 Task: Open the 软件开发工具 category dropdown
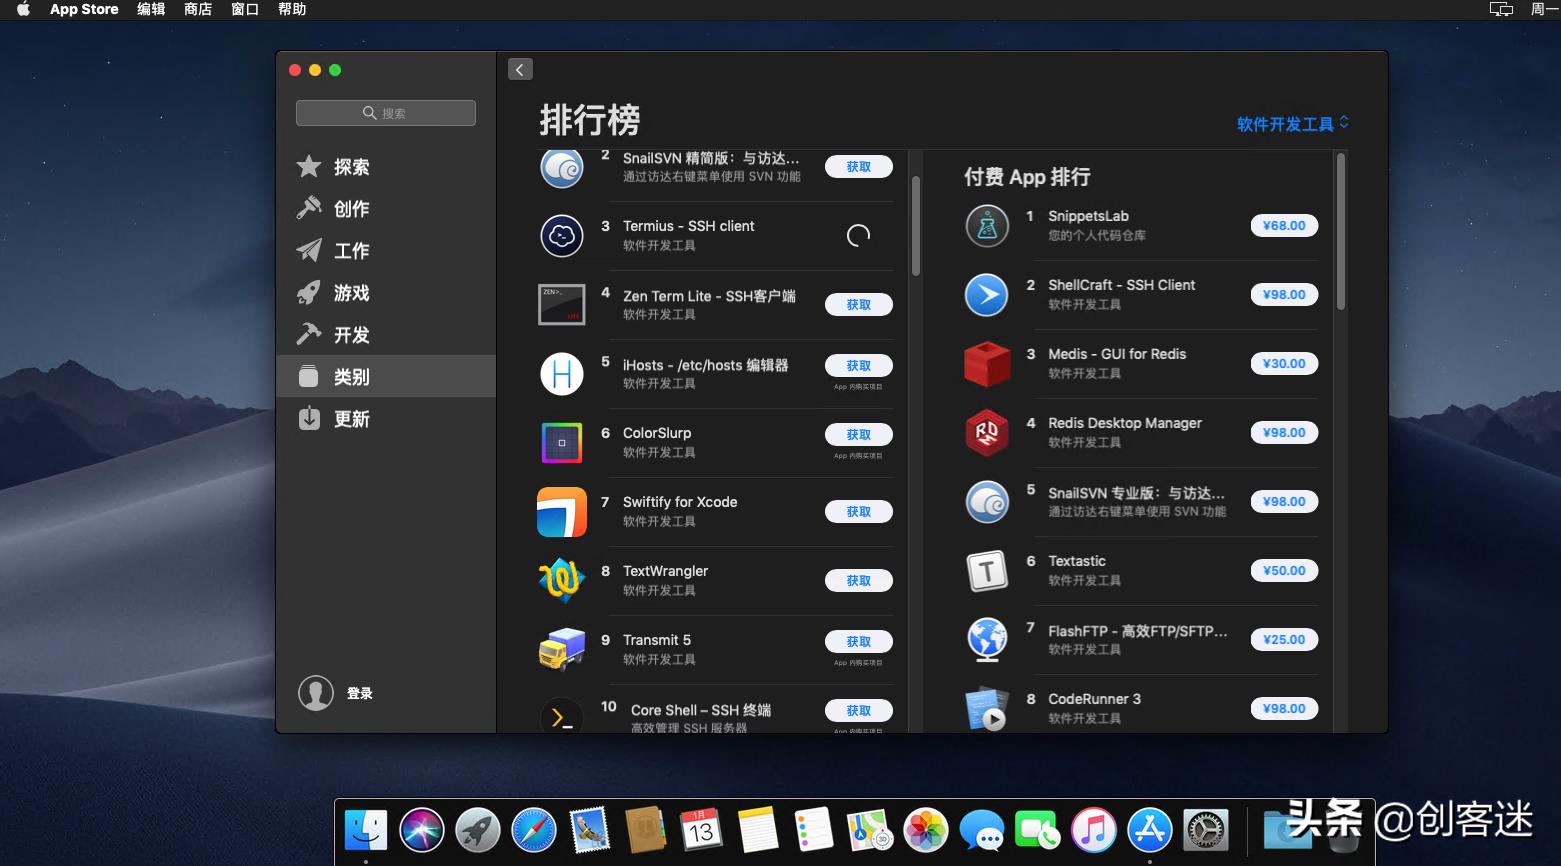(x=1291, y=123)
